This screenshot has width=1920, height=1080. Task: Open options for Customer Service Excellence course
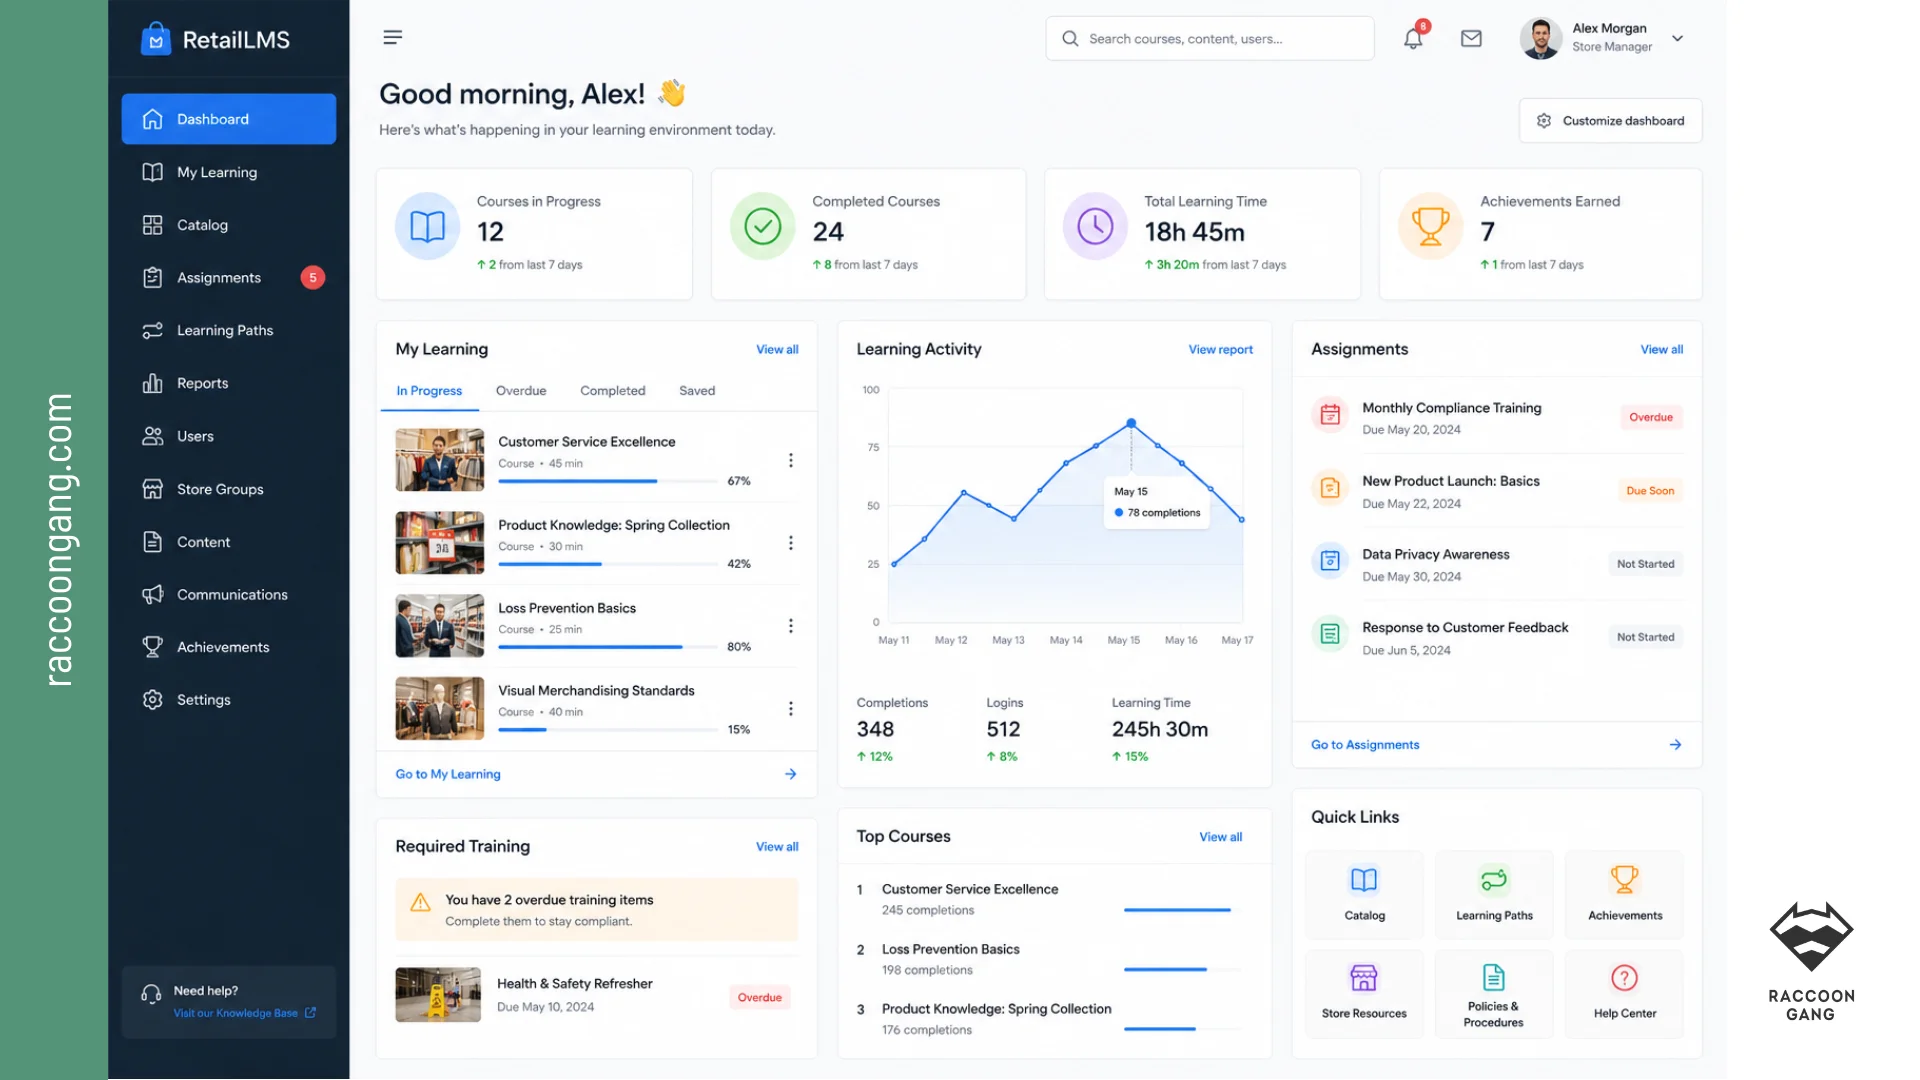790,460
